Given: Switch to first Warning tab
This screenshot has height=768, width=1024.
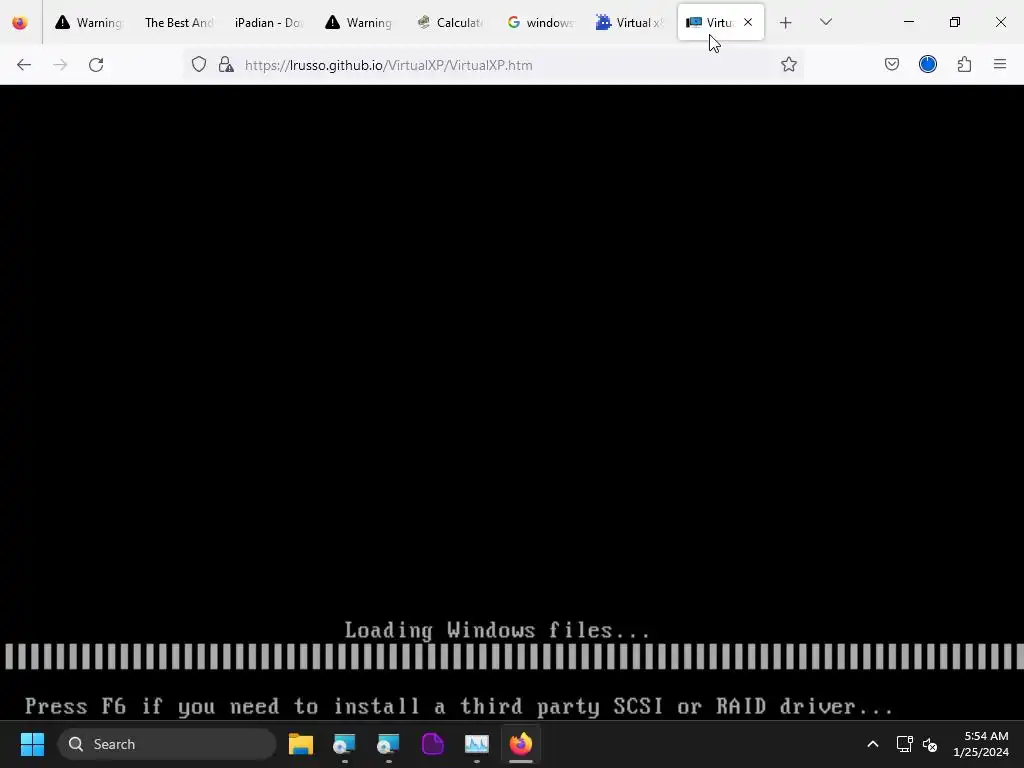Looking at the screenshot, I should point(89,23).
